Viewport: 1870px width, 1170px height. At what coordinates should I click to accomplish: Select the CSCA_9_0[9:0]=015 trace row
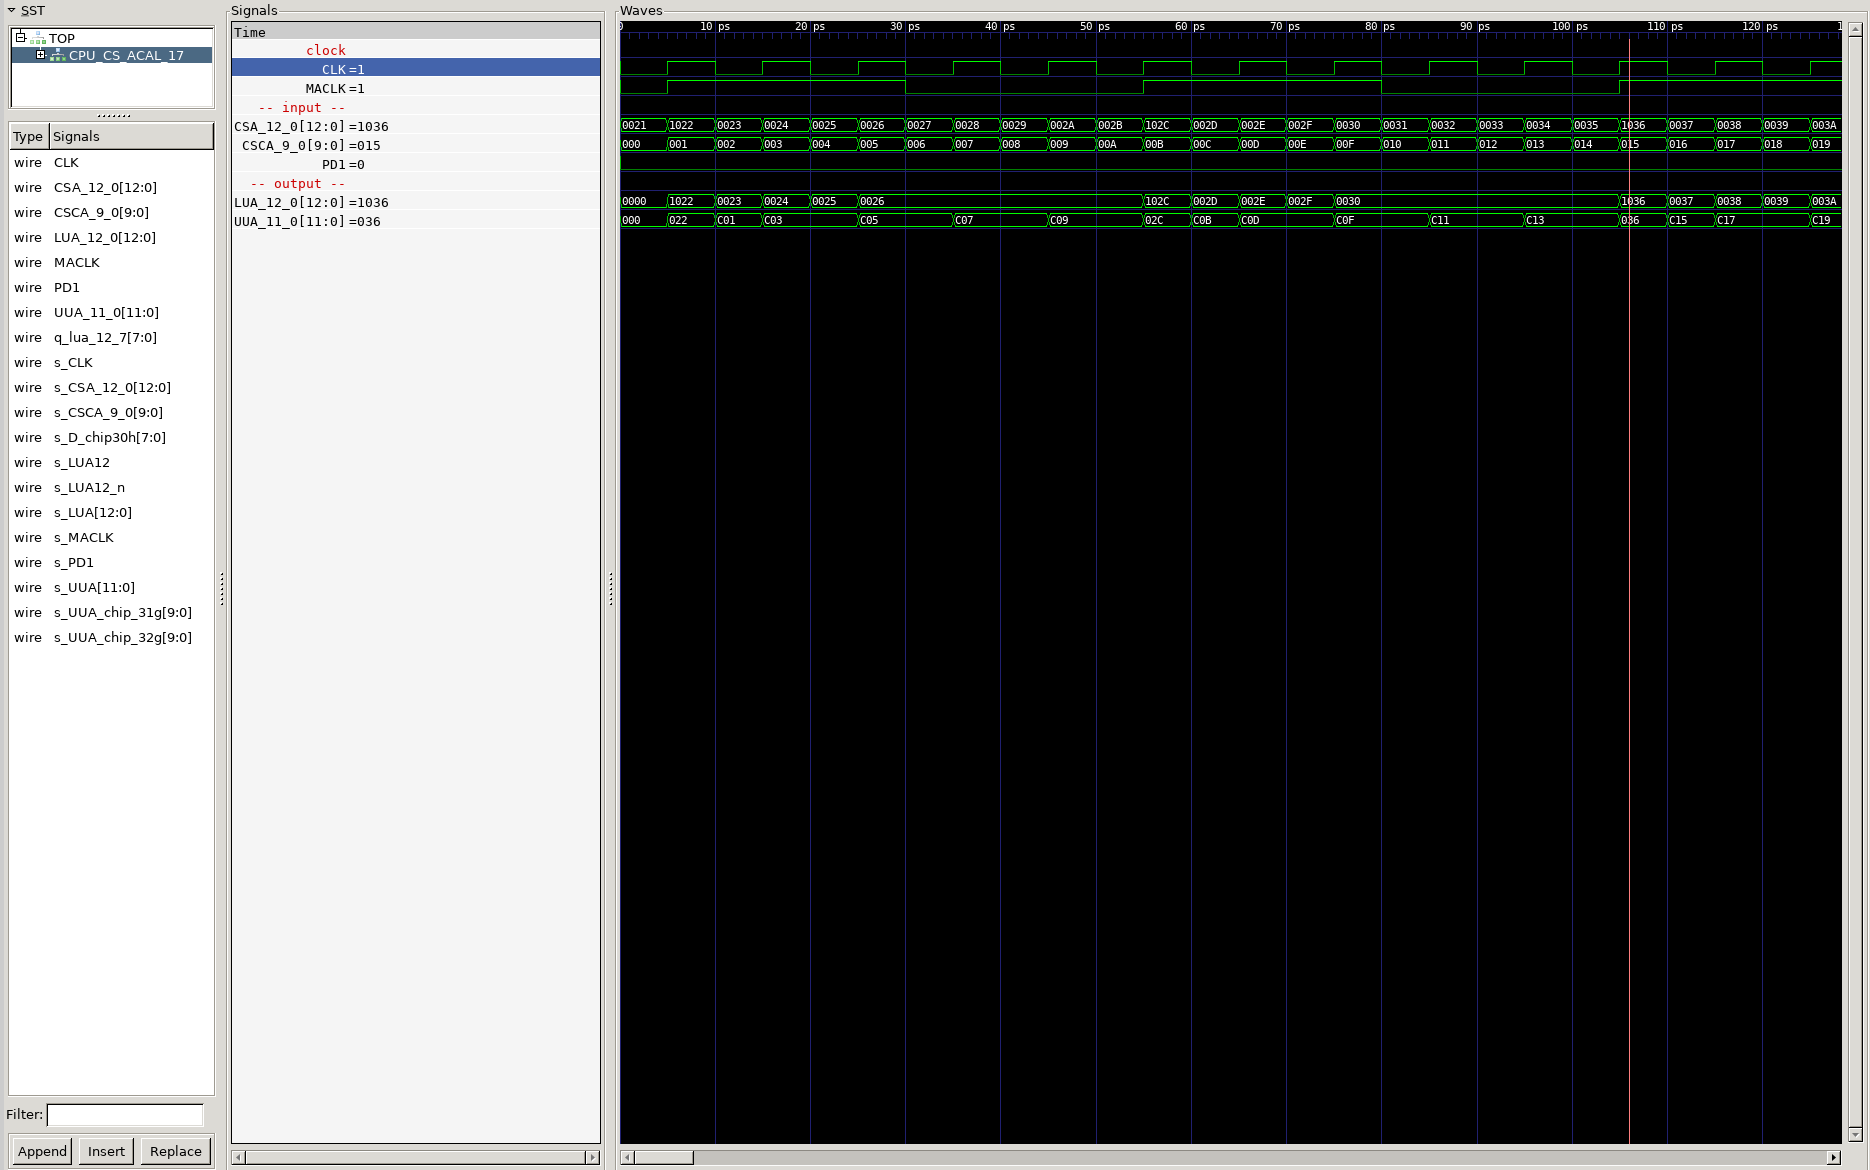click(416, 145)
